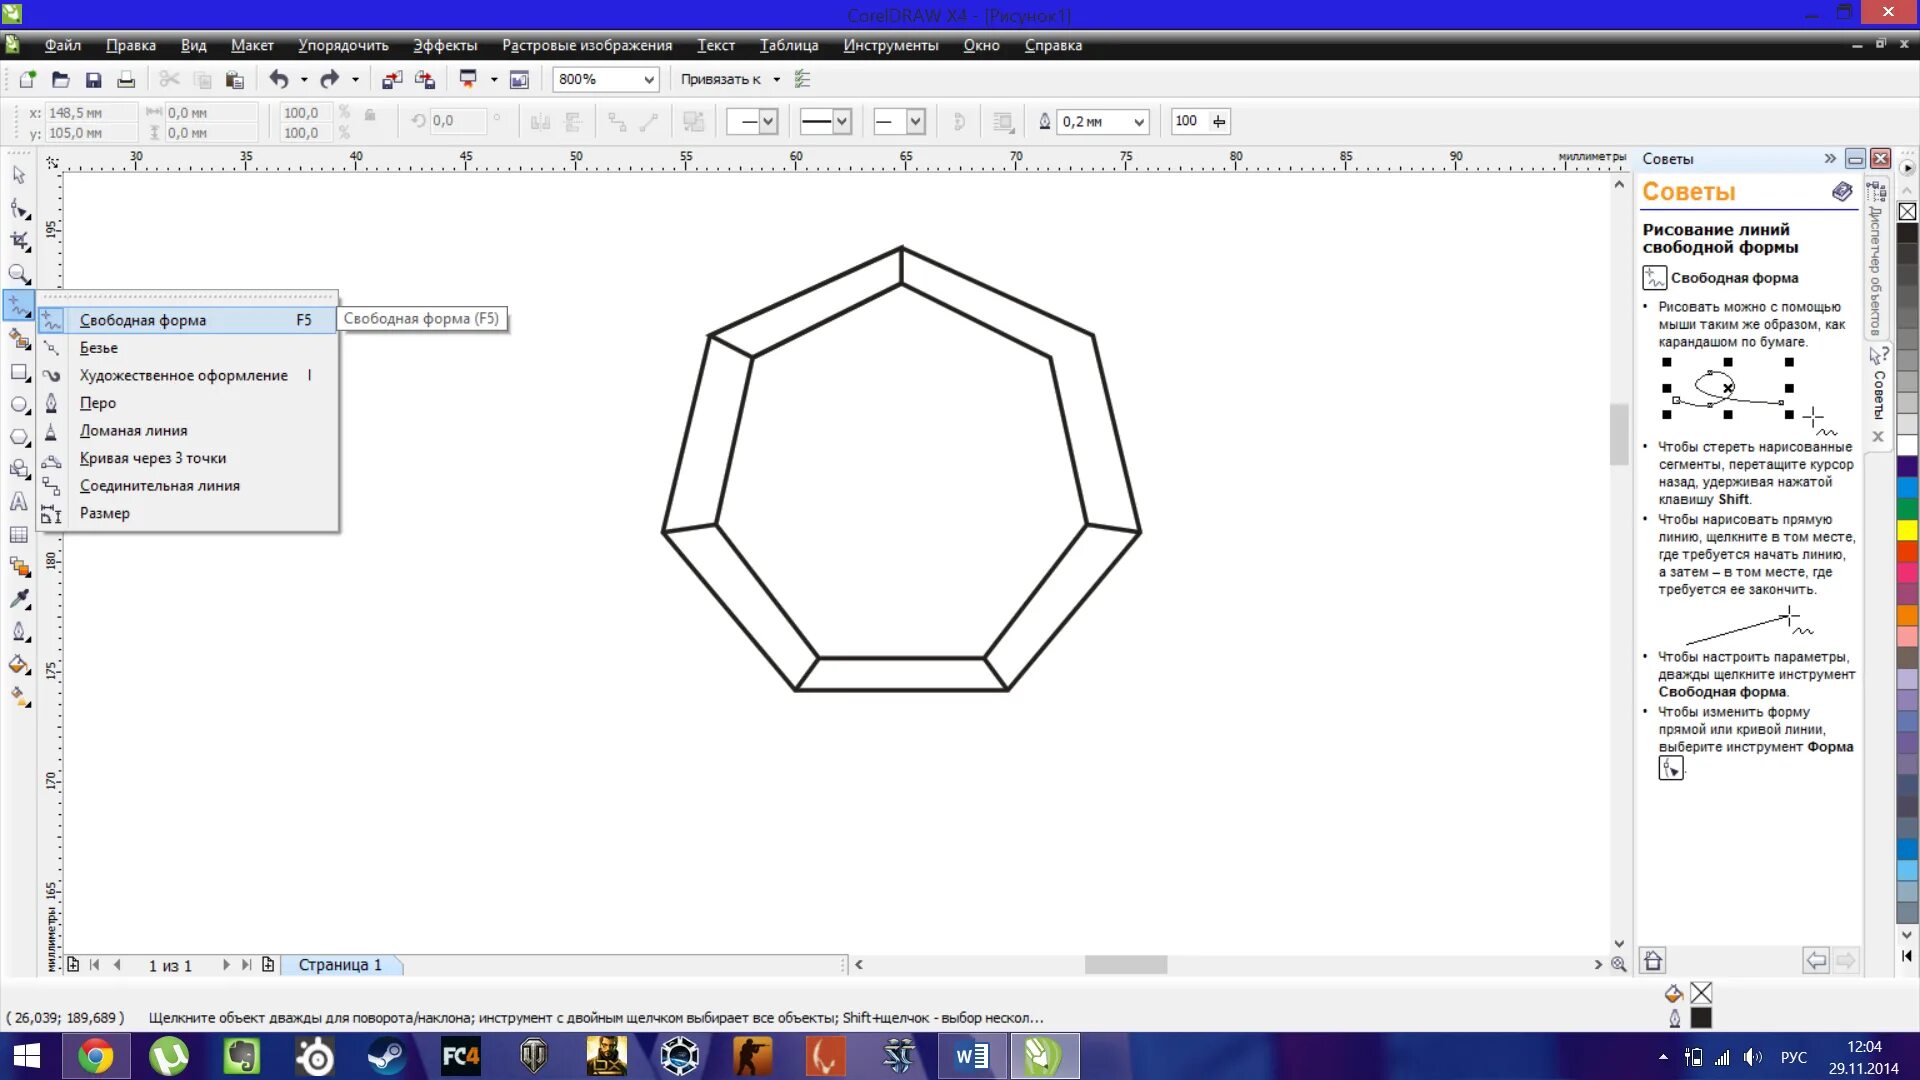Select the Eyedropper tool in the toolbox
1920x1080 pixels.
click(x=19, y=599)
